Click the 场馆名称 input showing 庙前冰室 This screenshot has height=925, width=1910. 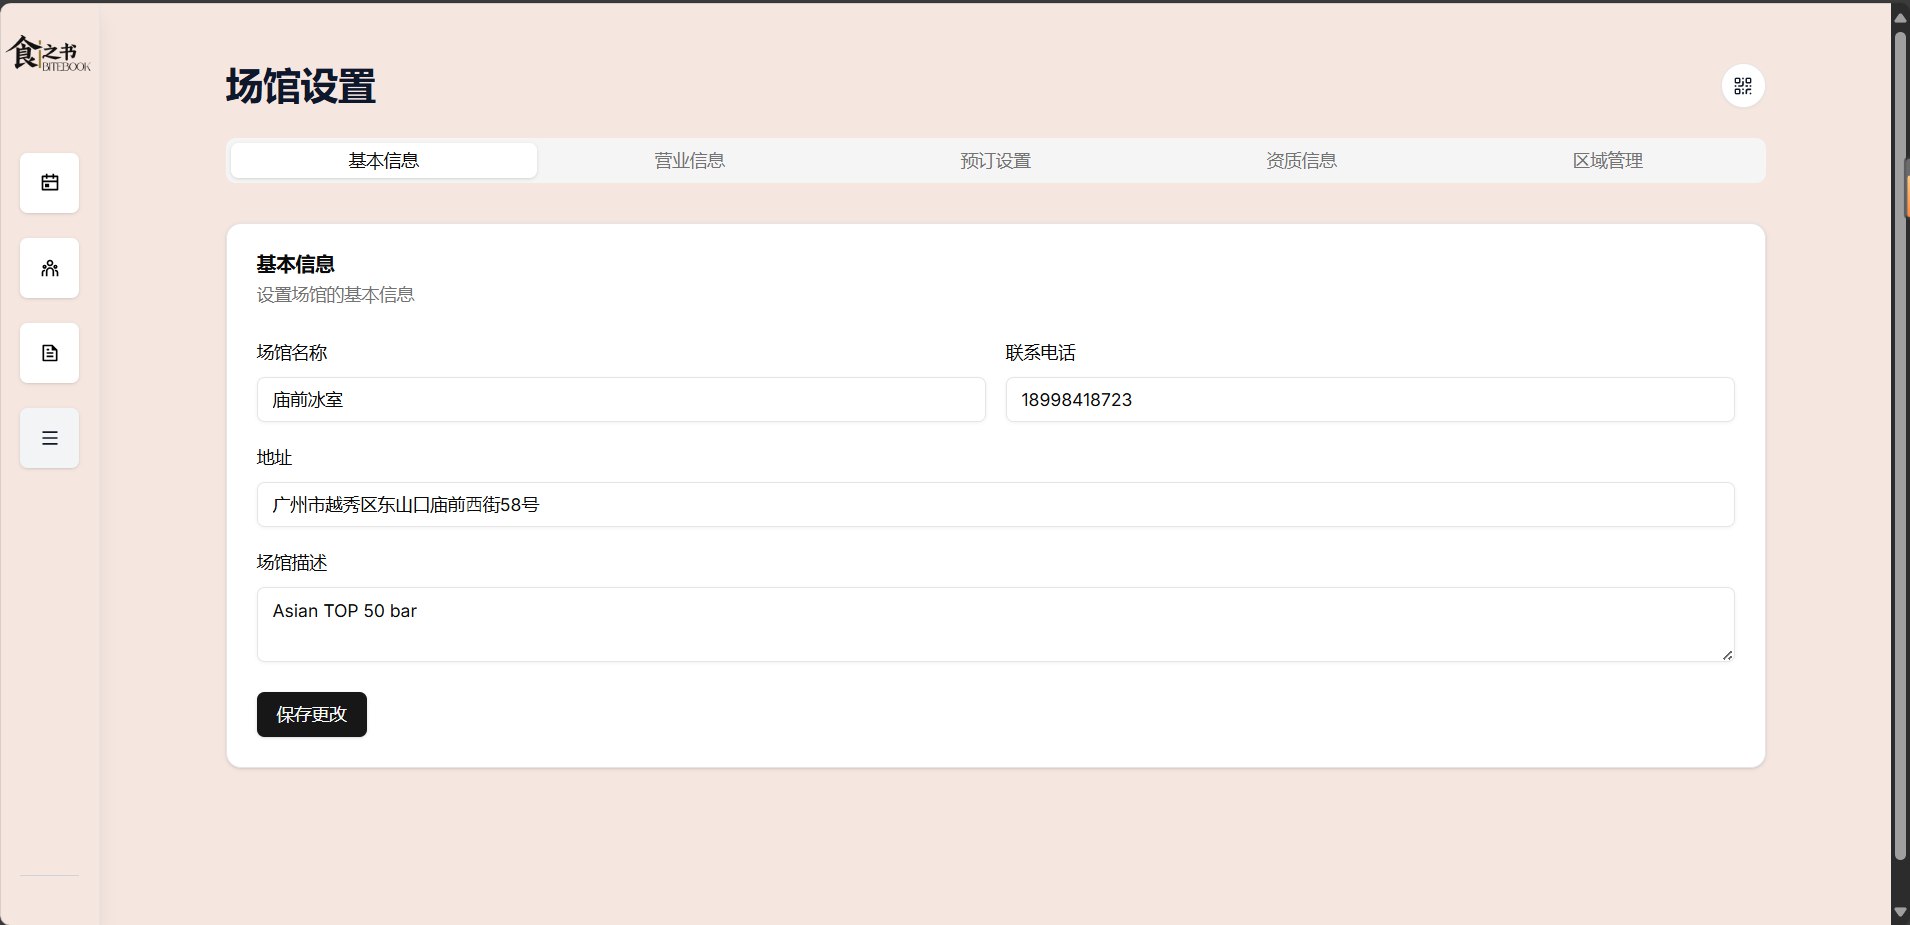coord(620,399)
